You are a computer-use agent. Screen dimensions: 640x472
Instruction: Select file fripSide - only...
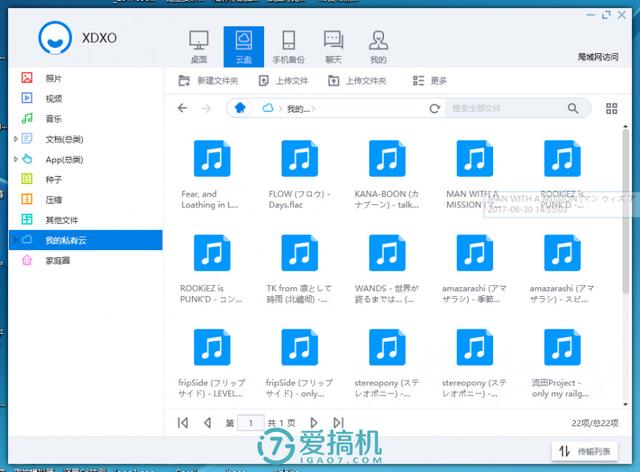coord(300,363)
